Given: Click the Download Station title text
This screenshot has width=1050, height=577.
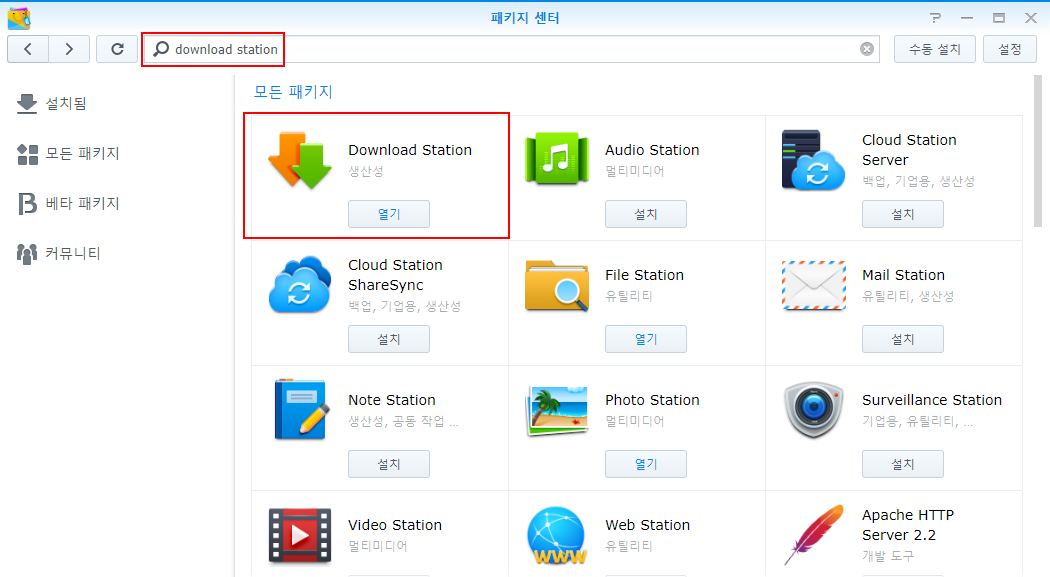Looking at the screenshot, I should (410, 150).
